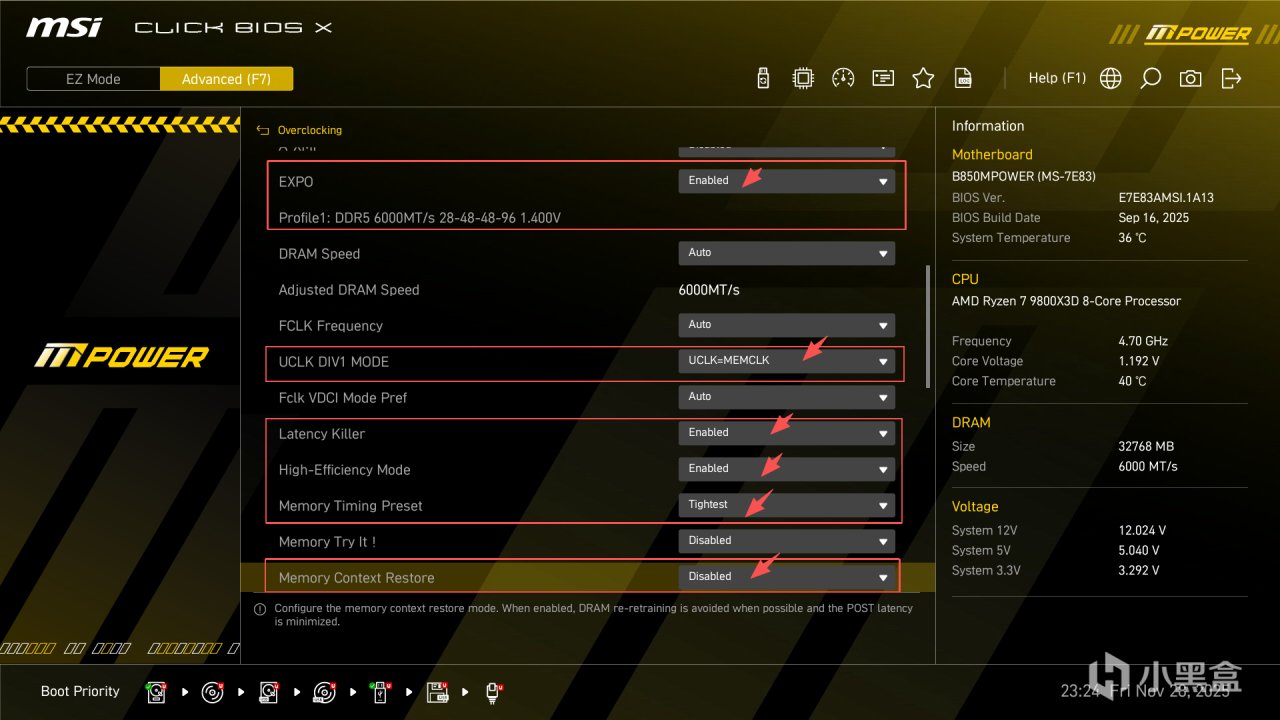Image resolution: width=1280 pixels, height=720 pixels.
Task: Select the 'EXPO' setting label
Action: coord(296,182)
